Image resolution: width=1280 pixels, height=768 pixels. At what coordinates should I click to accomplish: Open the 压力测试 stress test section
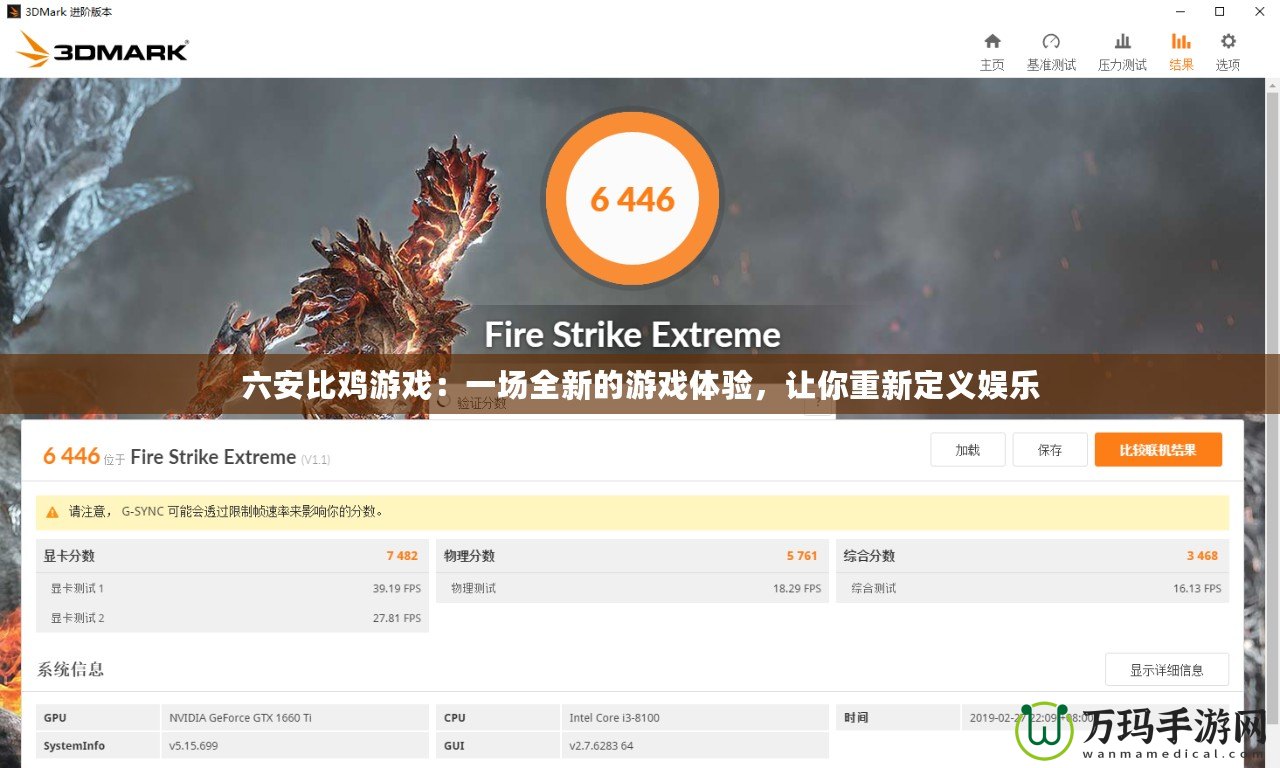point(1122,51)
